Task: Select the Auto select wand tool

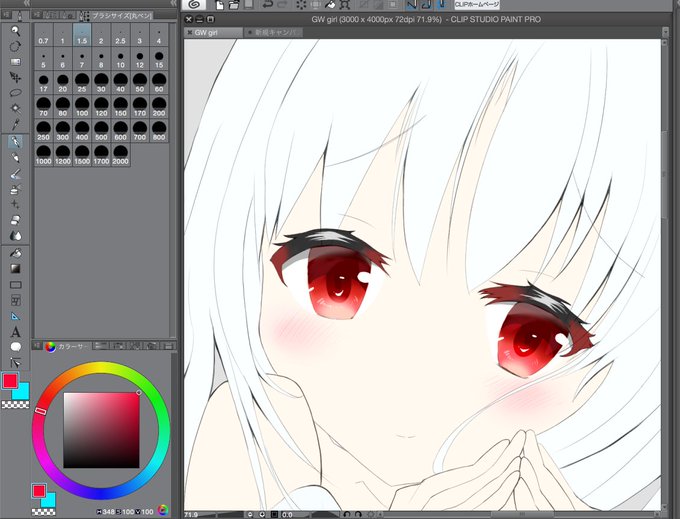Action: click(16, 108)
